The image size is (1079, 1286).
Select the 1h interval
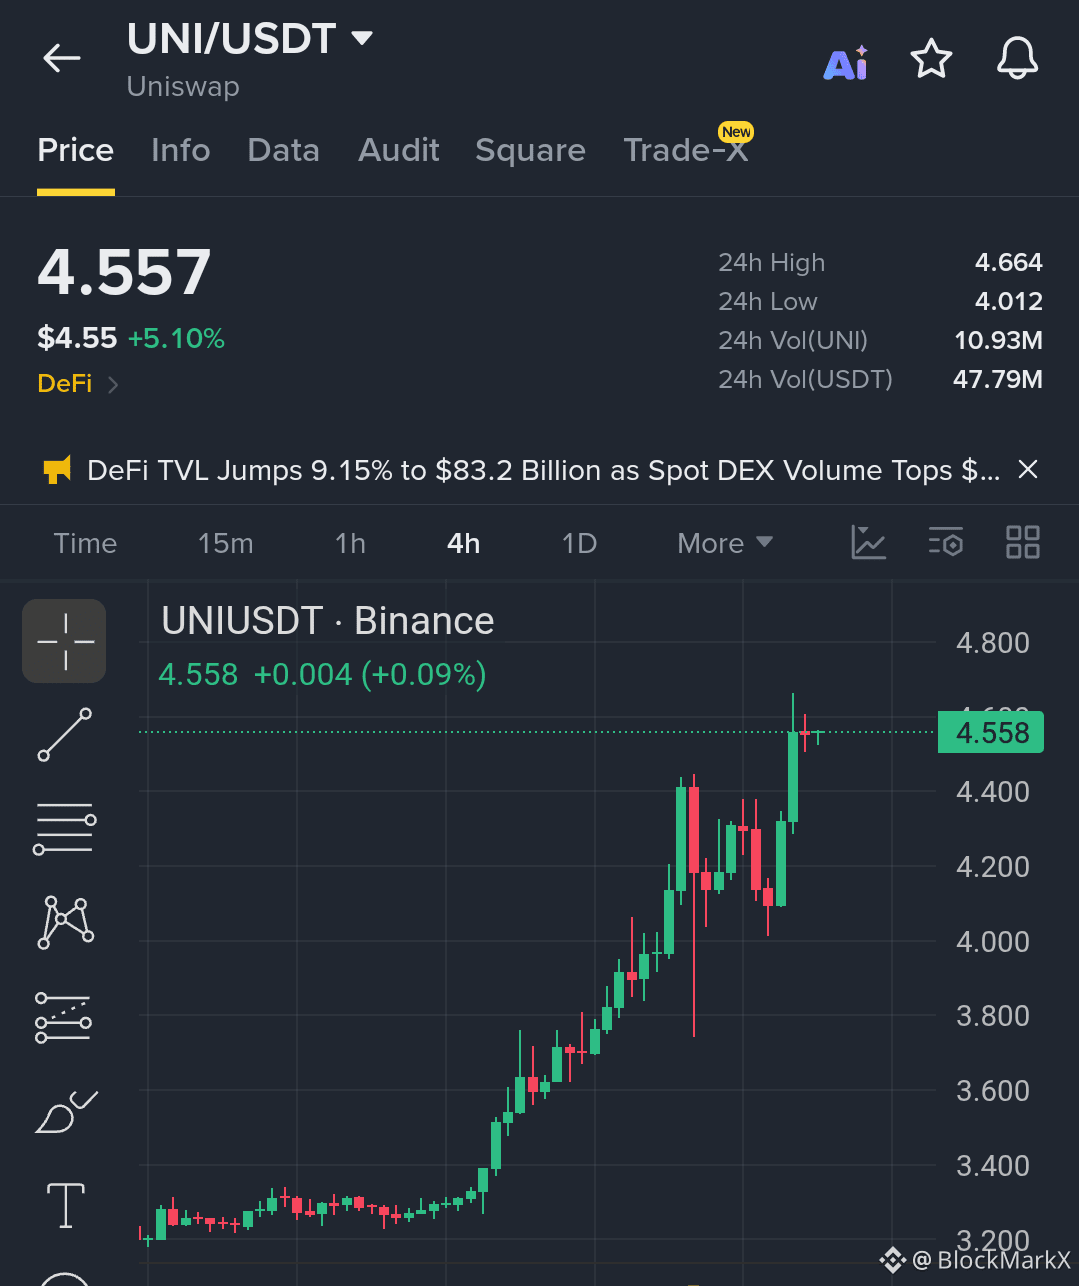click(350, 543)
